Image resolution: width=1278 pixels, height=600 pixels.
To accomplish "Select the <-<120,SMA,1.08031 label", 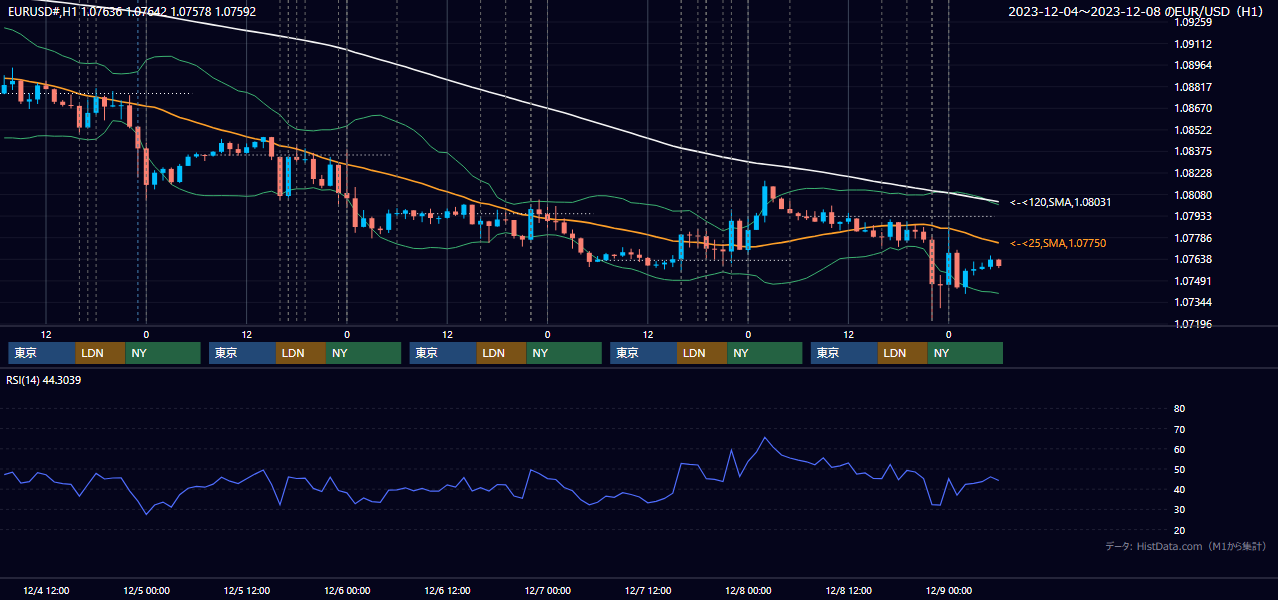I will pos(1060,202).
